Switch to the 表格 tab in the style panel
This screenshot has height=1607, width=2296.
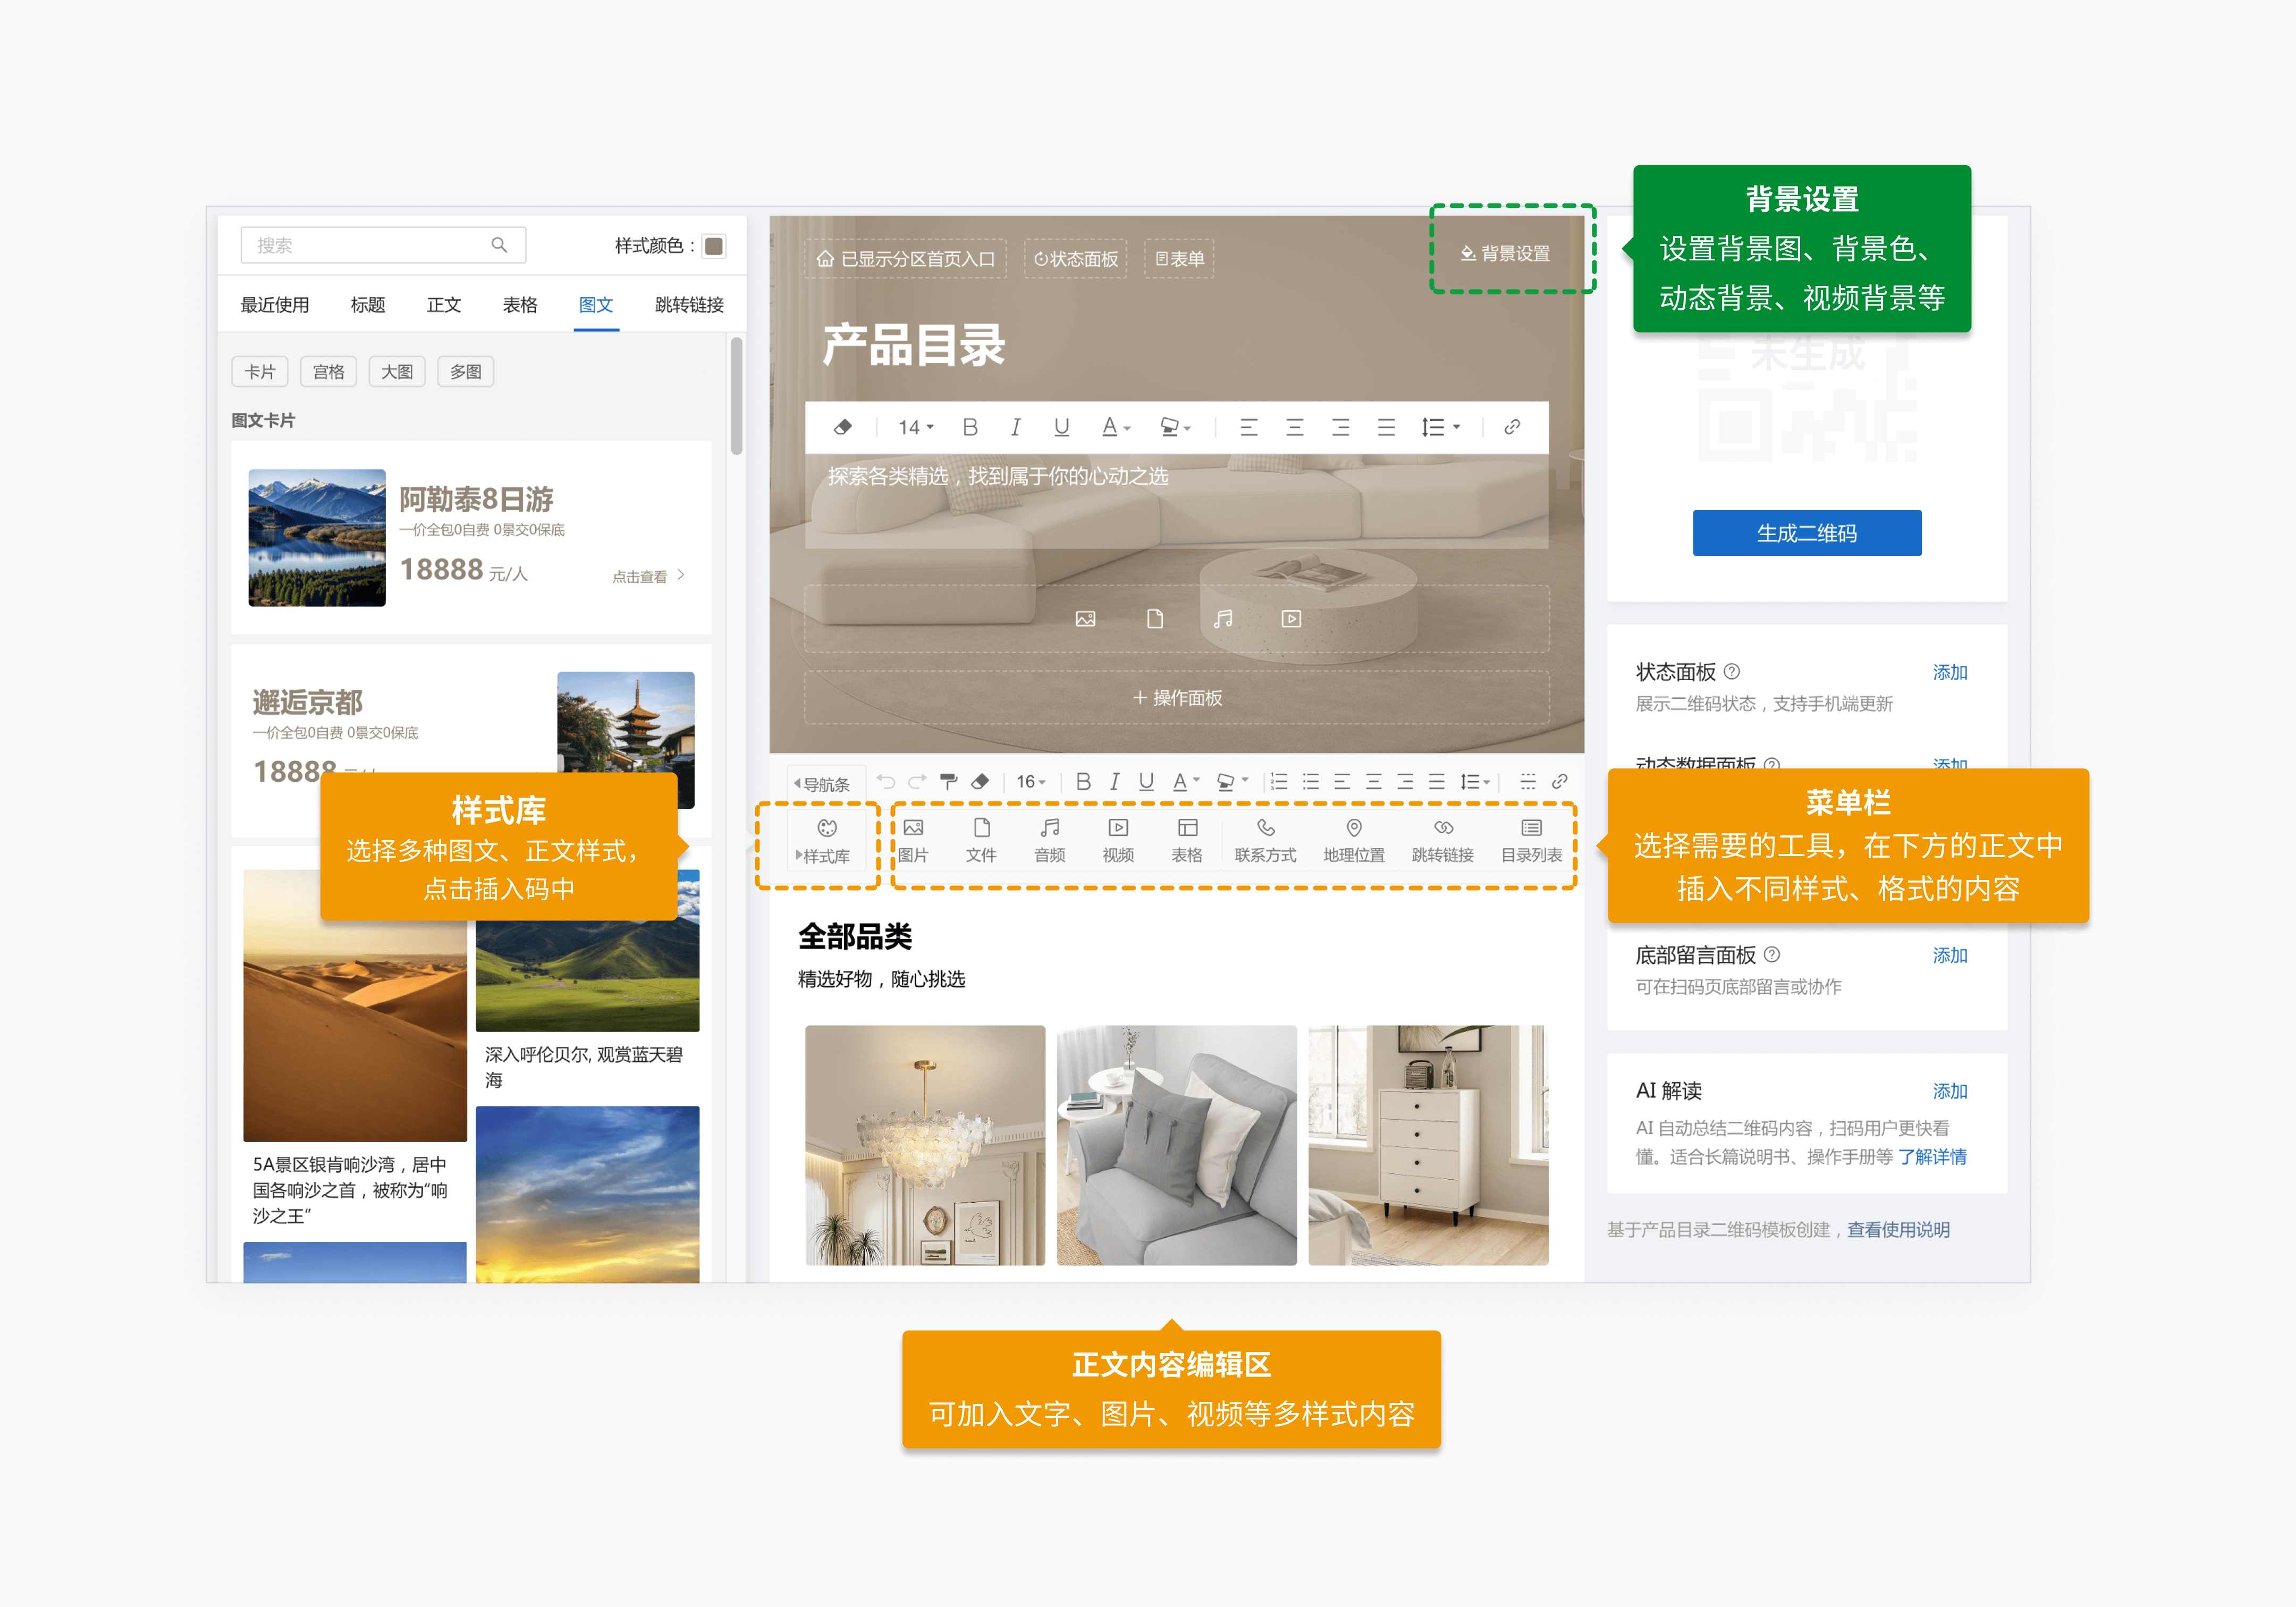point(519,305)
